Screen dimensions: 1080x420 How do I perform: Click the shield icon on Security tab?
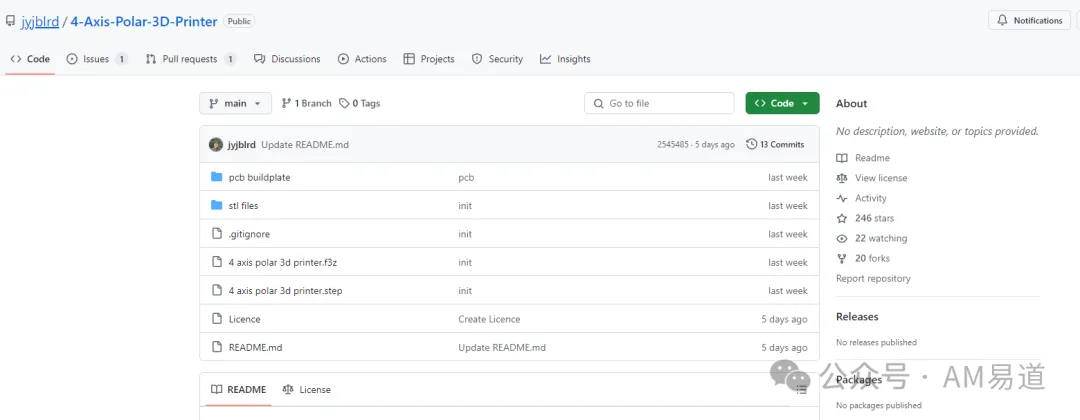point(477,59)
